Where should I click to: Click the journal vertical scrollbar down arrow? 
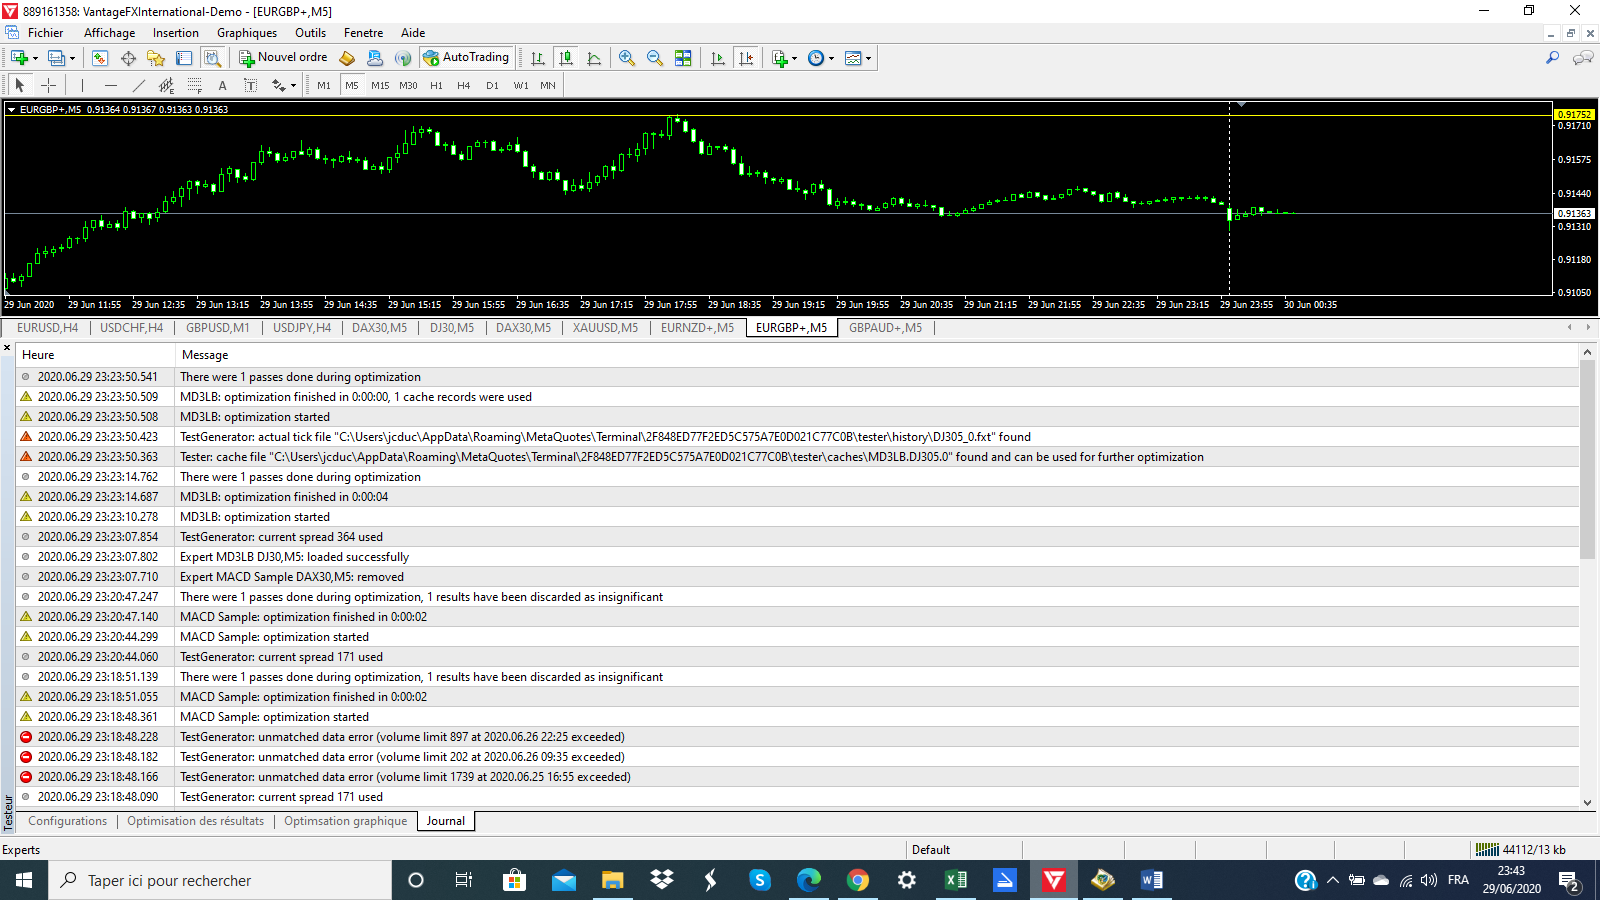pyautogui.click(x=1587, y=802)
